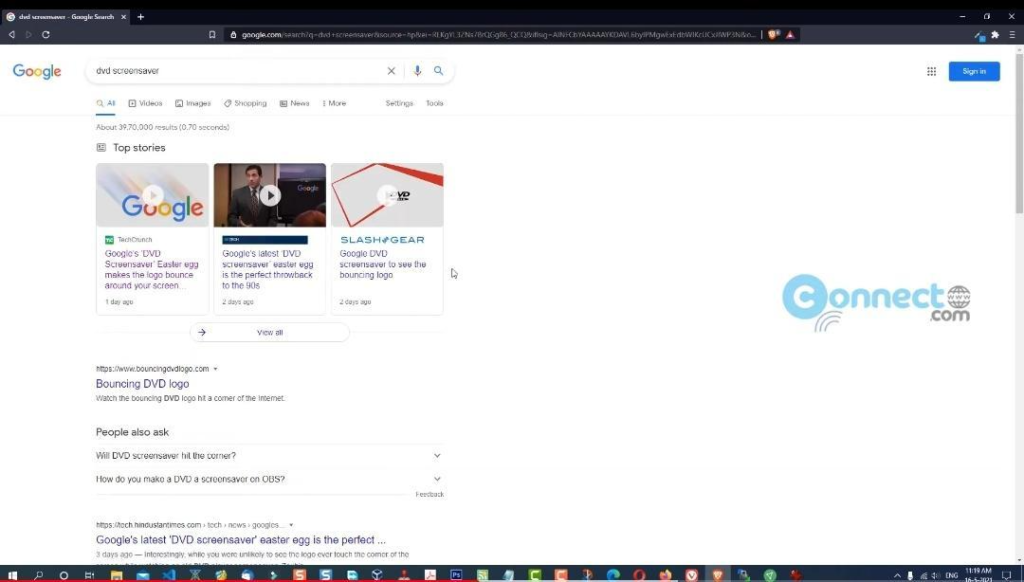Open the Google apps grid
The height and width of the screenshot is (582, 1024).
click(931, 71)
